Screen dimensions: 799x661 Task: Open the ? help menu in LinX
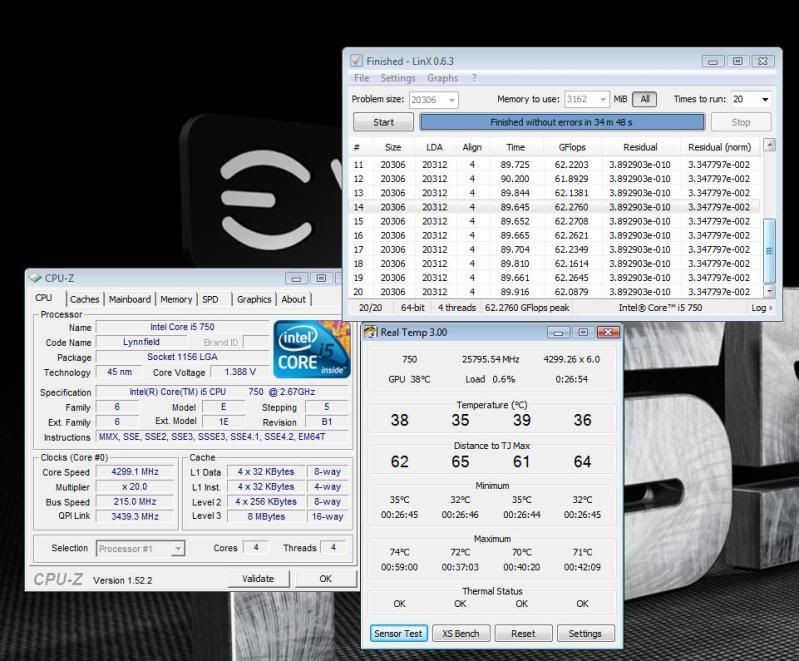474,78
